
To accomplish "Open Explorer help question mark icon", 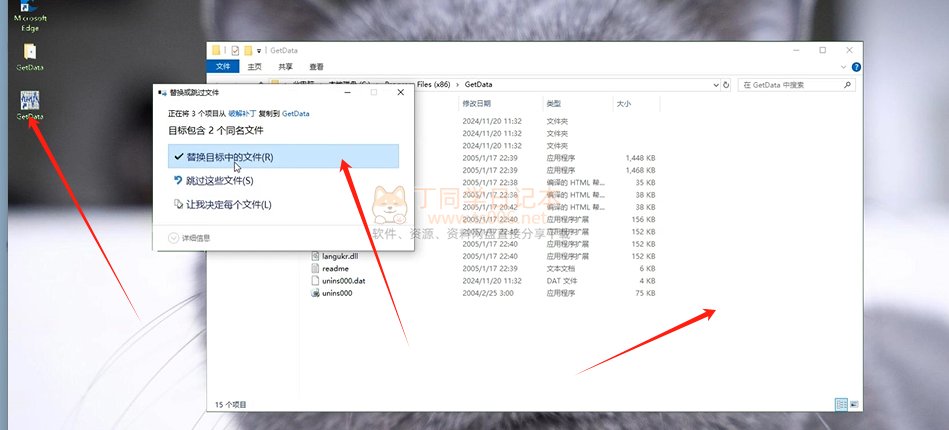I will coord(856,67).
